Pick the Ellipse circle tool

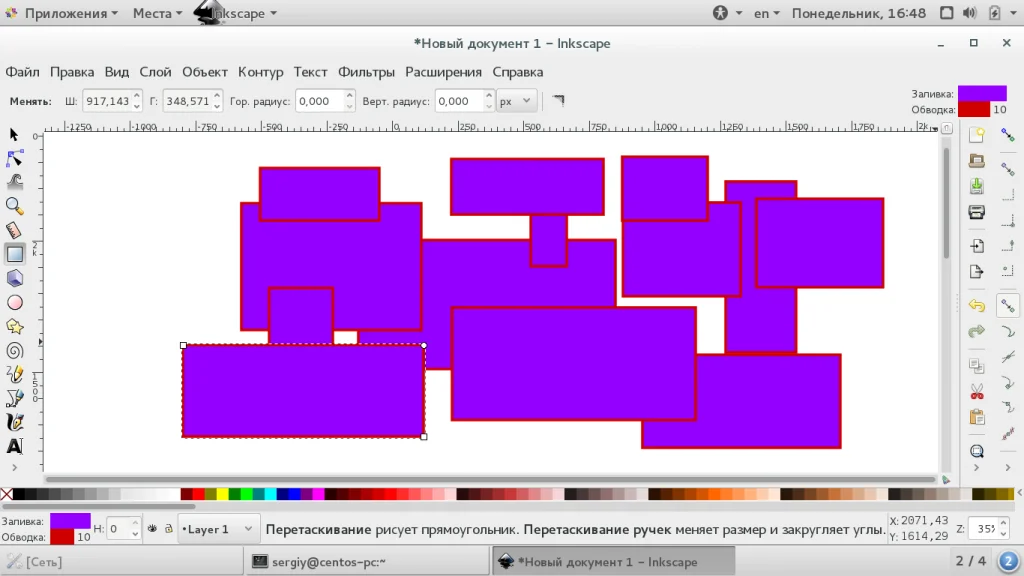[14, 302]
